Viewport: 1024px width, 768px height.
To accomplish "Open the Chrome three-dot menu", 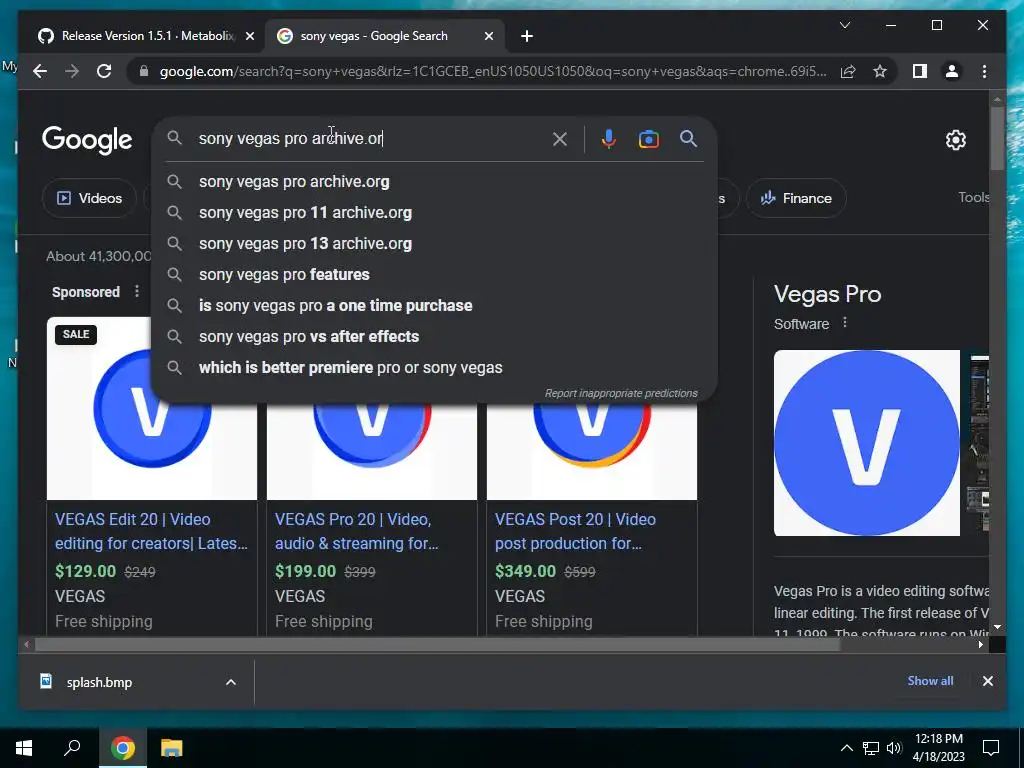I will pyautogui.click(x=984, y=71).
